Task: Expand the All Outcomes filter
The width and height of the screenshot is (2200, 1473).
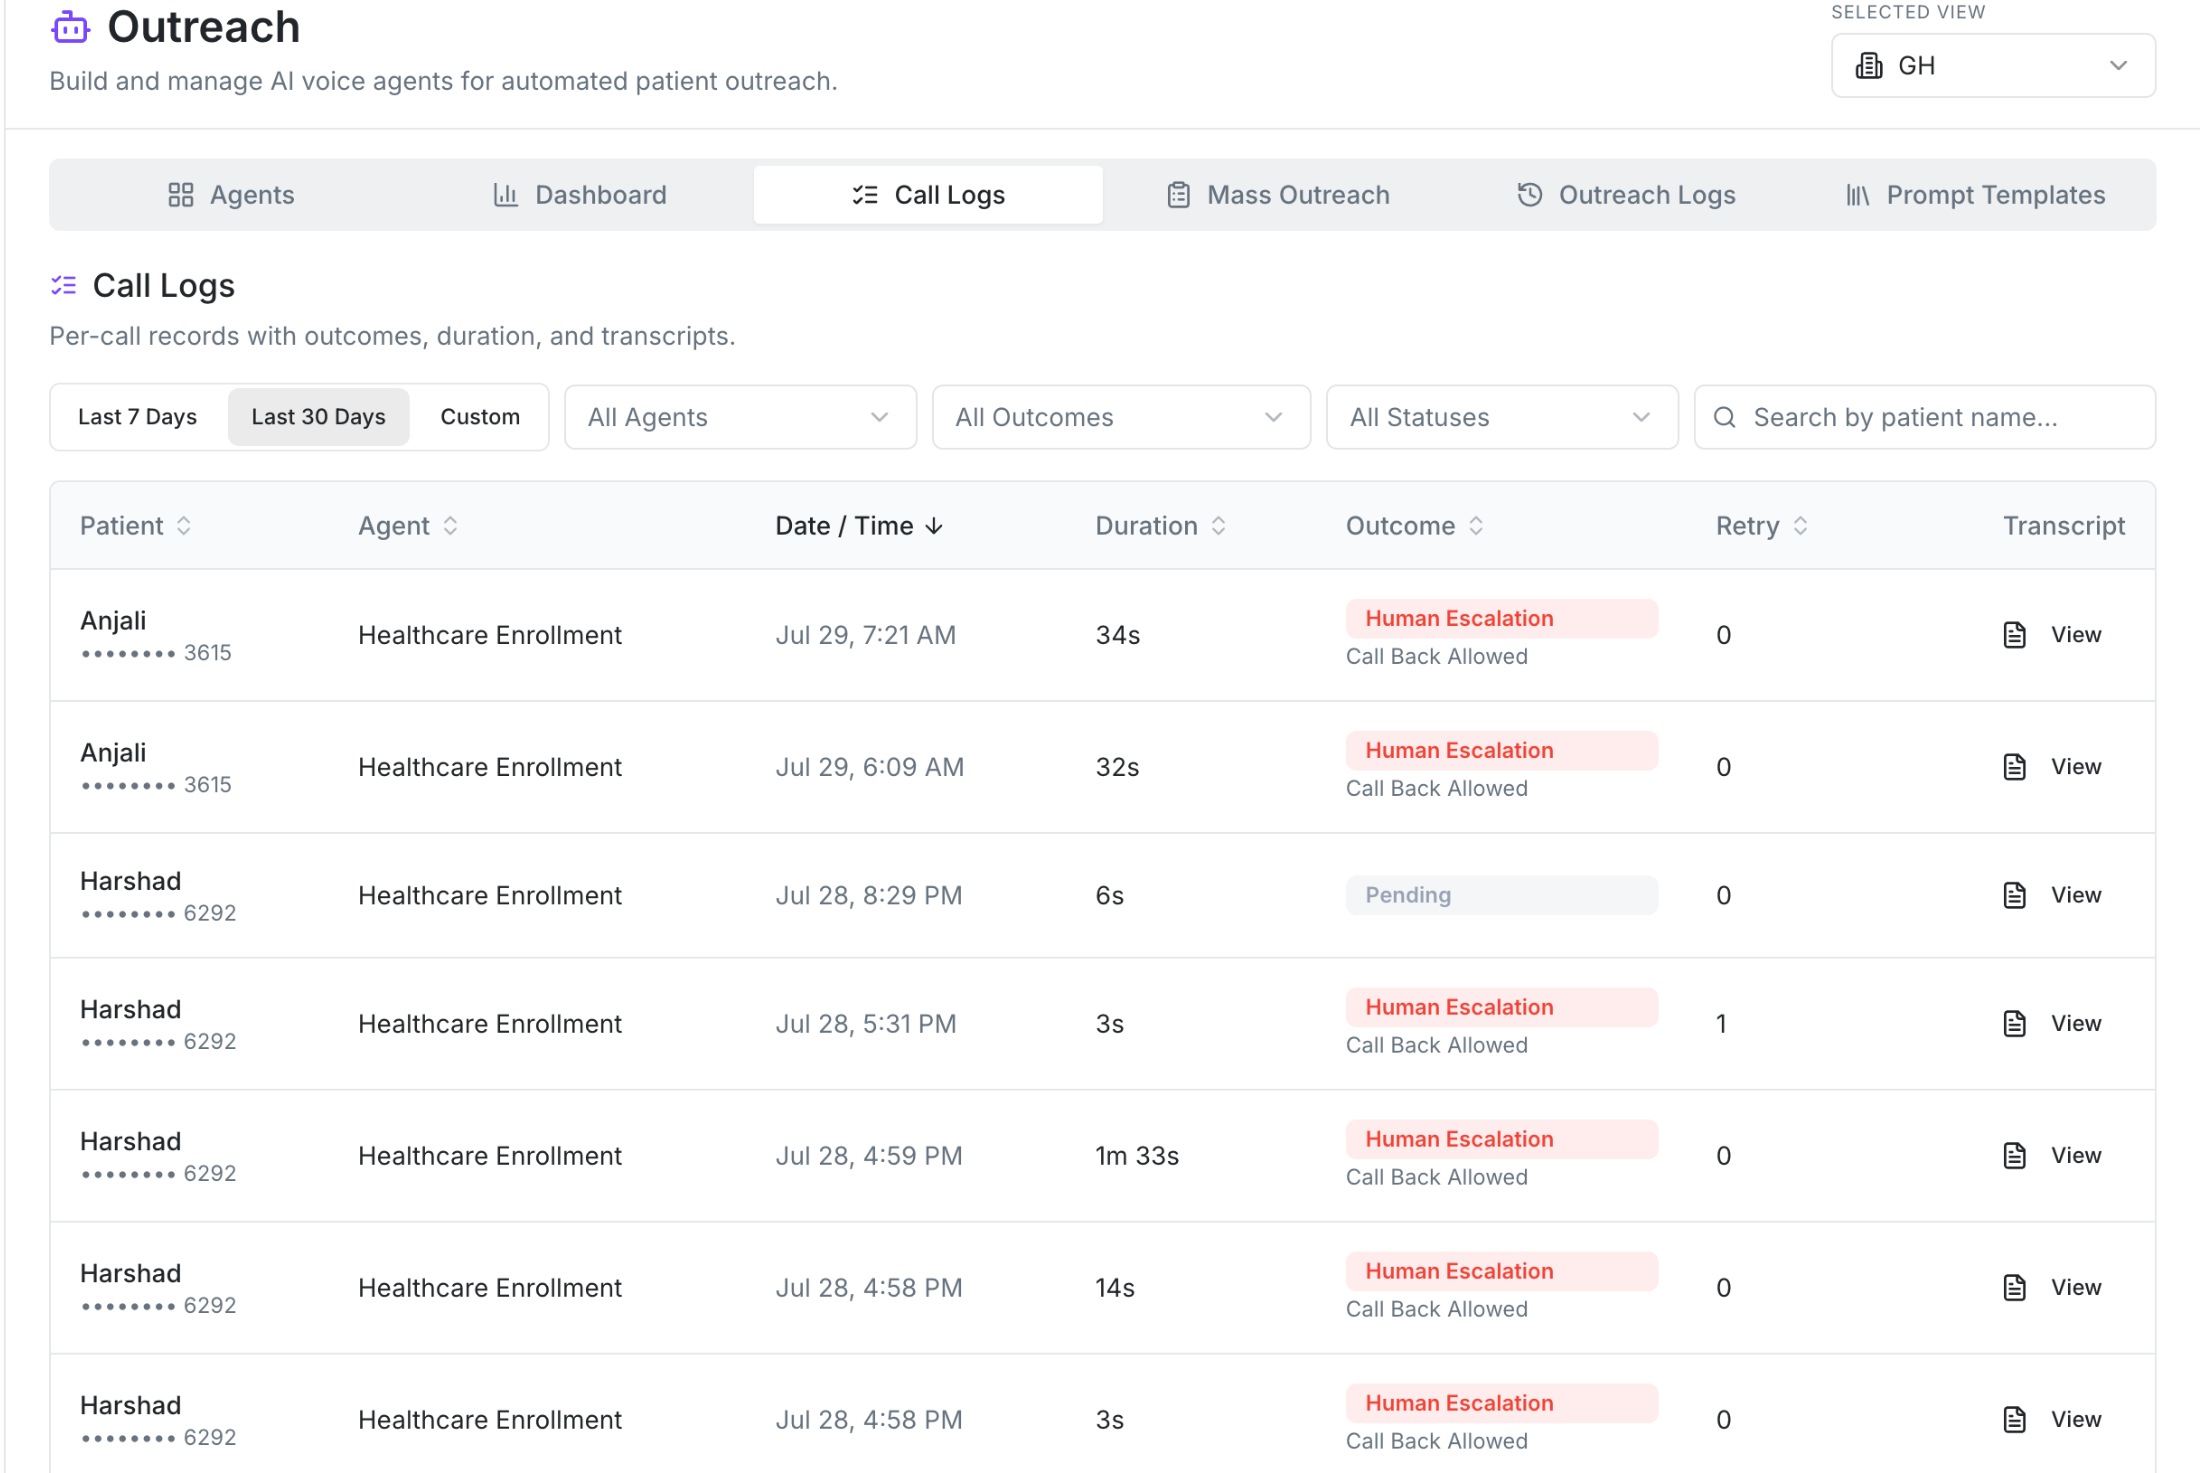Action: pyautogui.click(x=1121, y=417)
